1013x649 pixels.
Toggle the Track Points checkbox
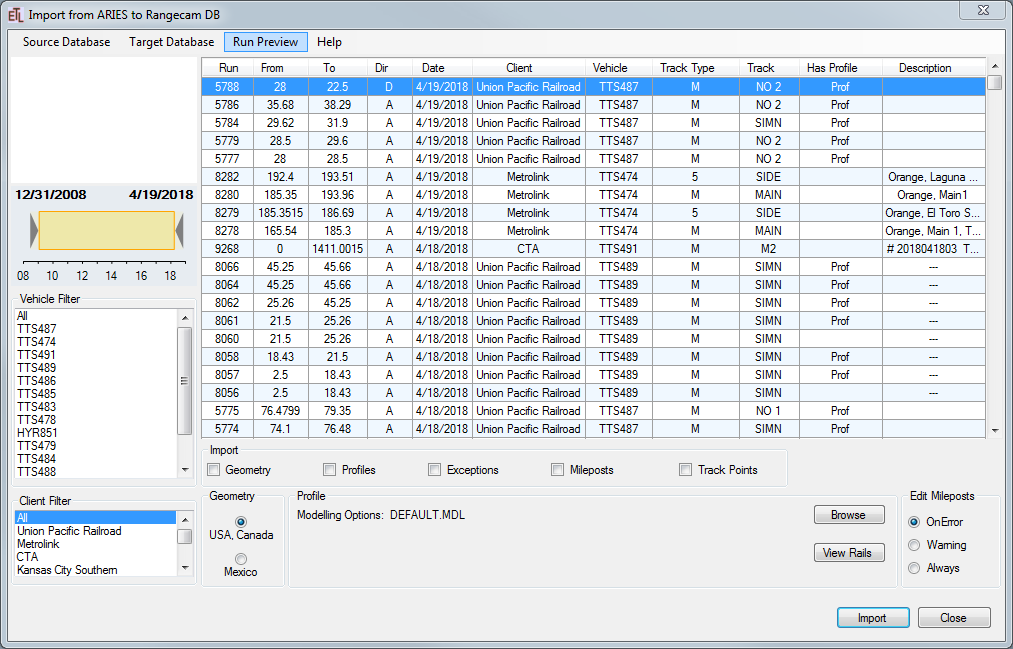[685, 470]
